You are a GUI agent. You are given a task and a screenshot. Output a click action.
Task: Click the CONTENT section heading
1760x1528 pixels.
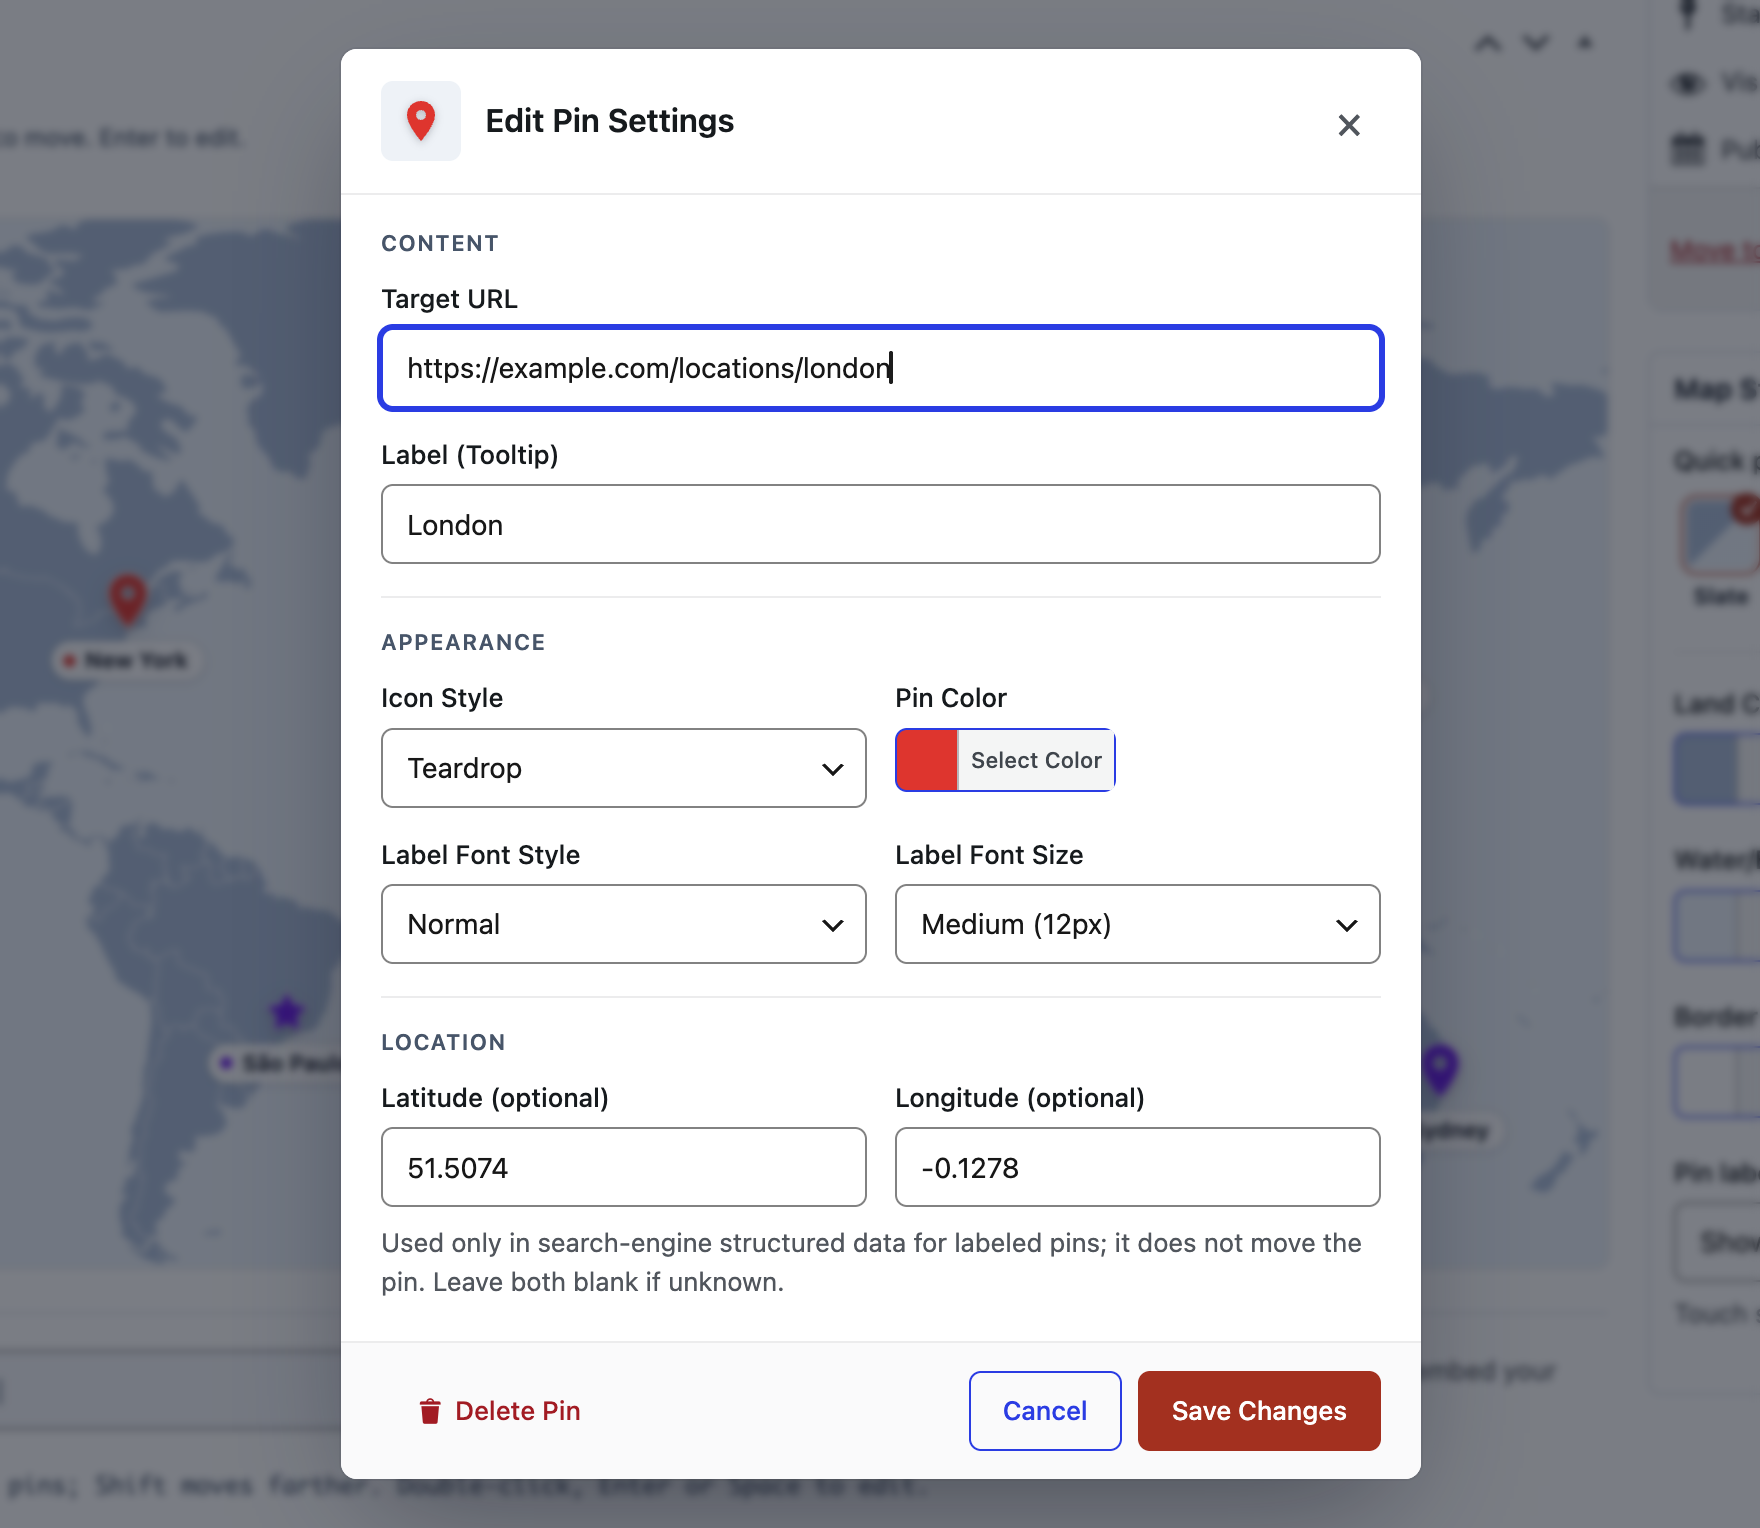(440, 243)
